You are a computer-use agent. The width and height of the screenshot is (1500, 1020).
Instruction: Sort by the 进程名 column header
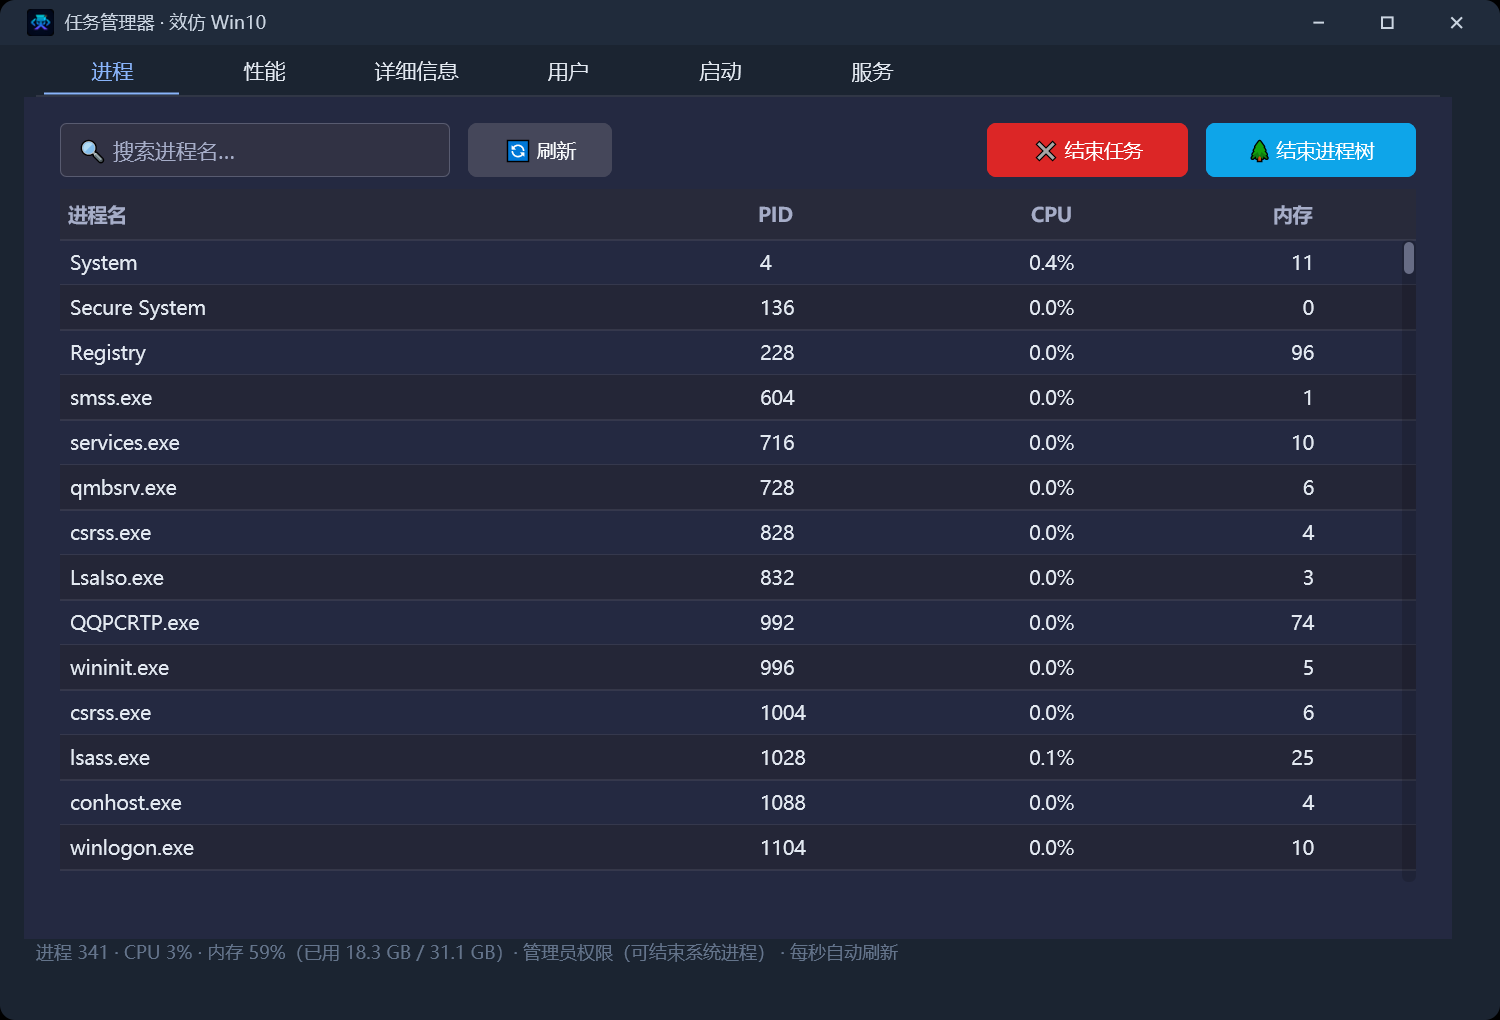[97, 215]
